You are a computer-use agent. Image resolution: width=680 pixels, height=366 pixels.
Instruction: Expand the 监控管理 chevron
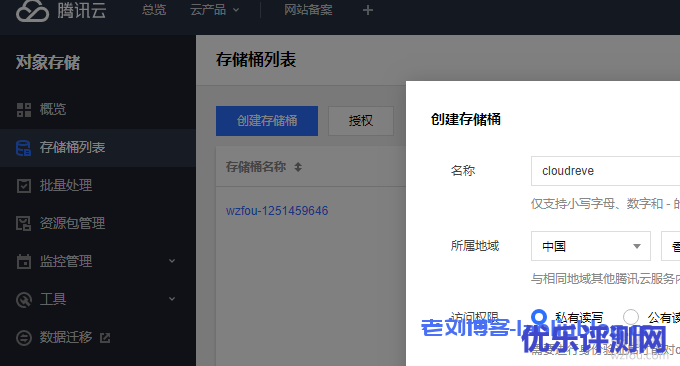coord(172,261)
